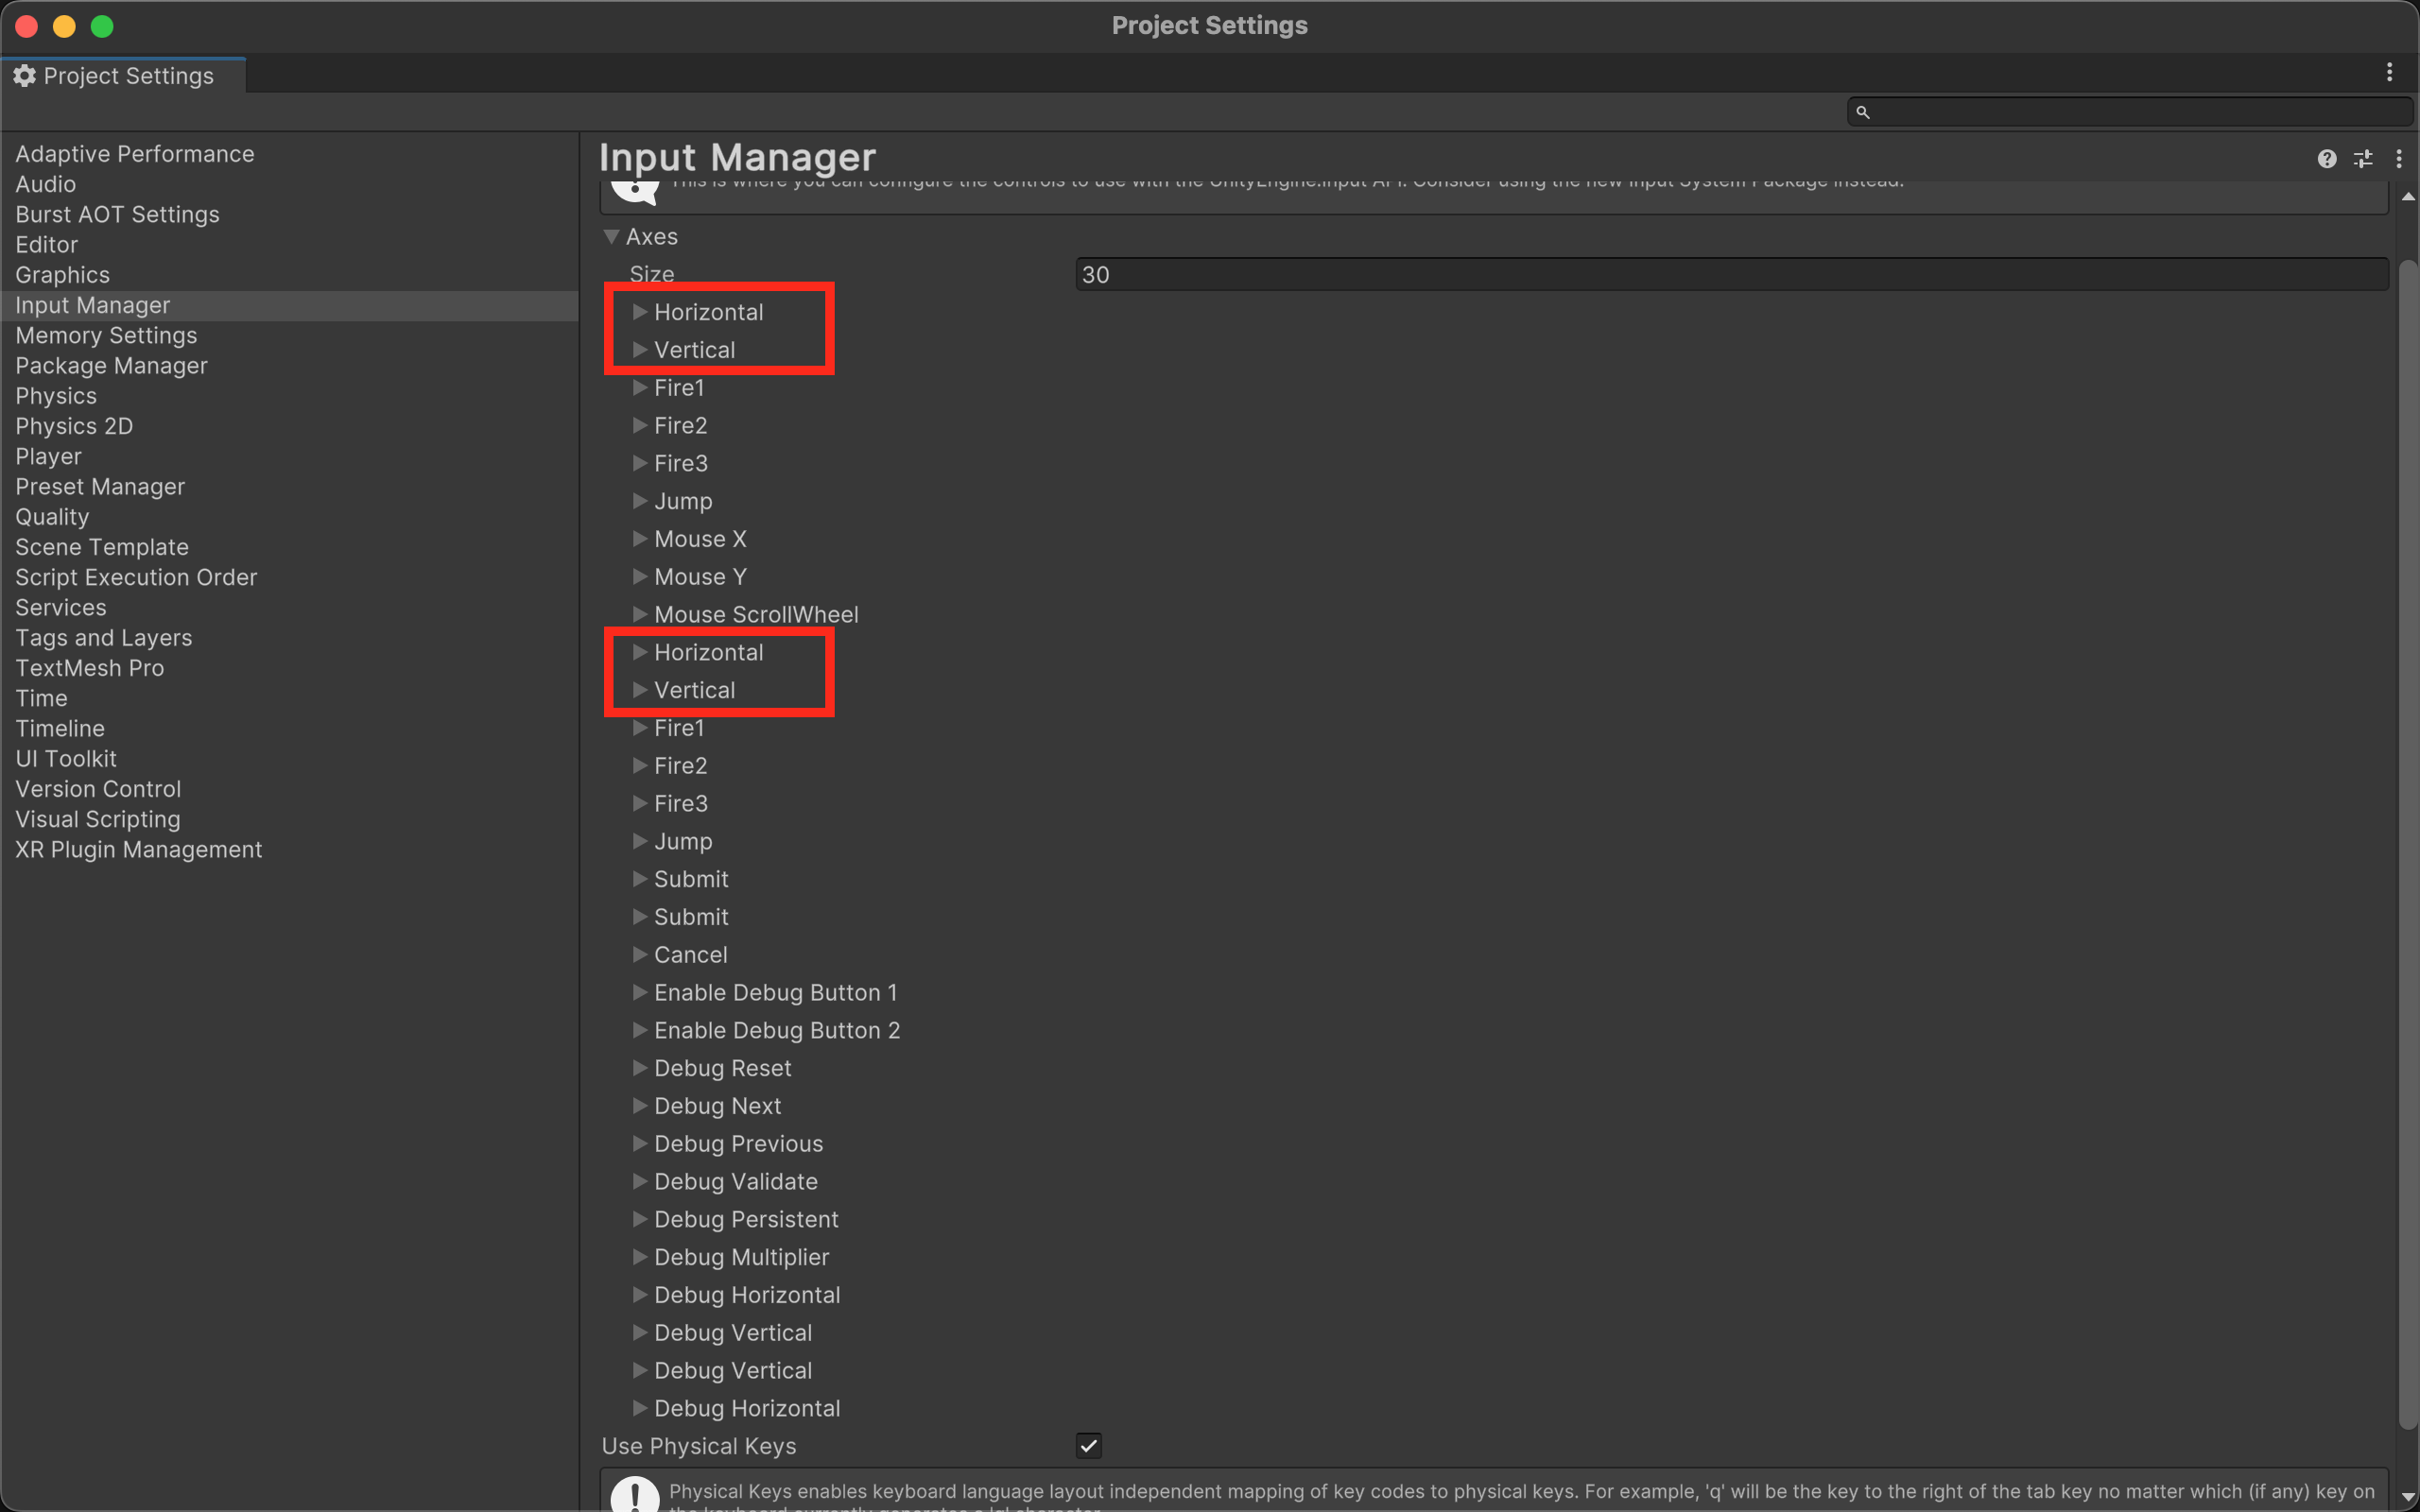Click the search magnifier icon

[x=1862, y=112]
